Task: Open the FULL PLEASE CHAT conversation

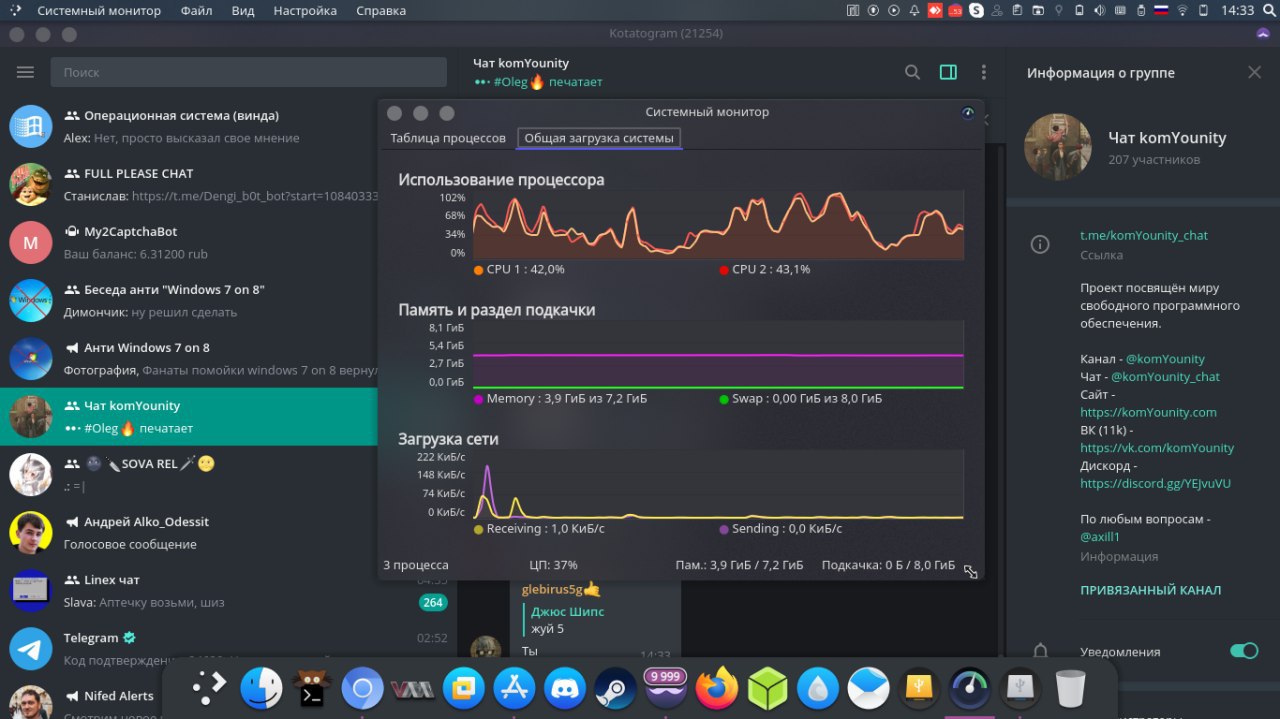Action: coord(190,185)
